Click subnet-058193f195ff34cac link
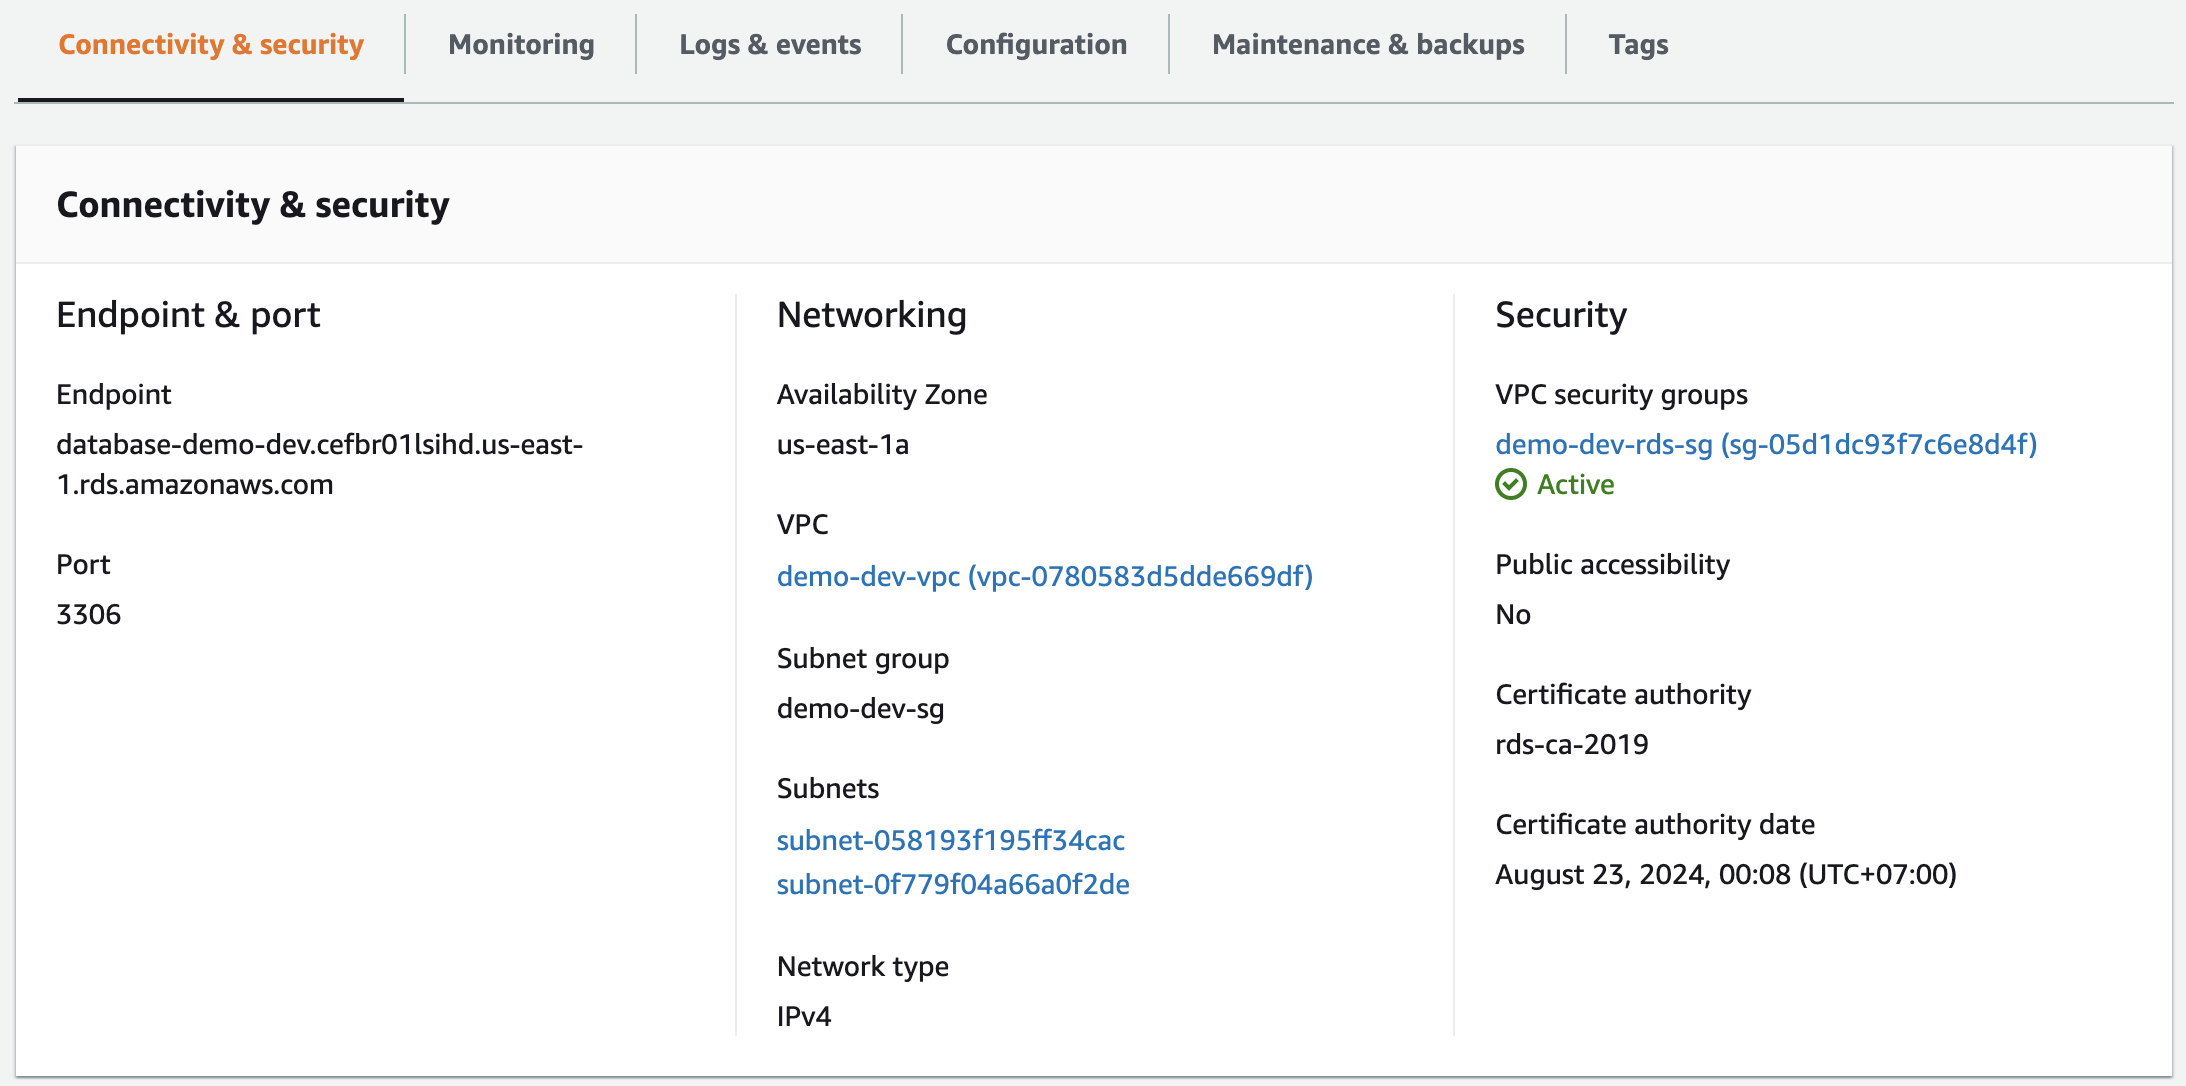2186x1086 pixels. [x=951, y=840]
